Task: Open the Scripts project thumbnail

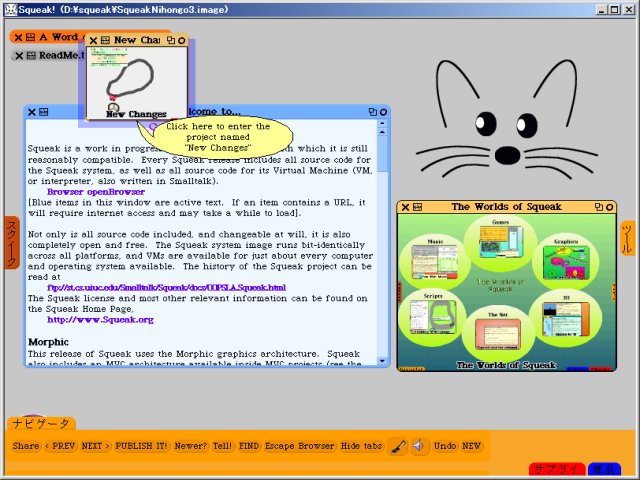Action: (433, 317)
